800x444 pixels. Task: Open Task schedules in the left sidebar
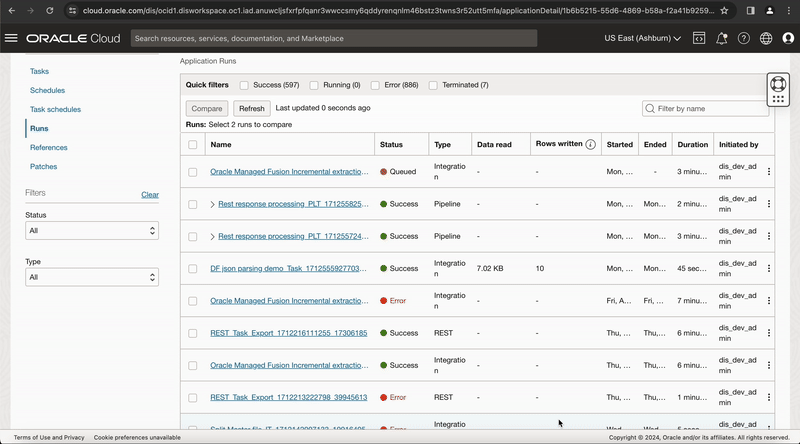click(55, 109)
